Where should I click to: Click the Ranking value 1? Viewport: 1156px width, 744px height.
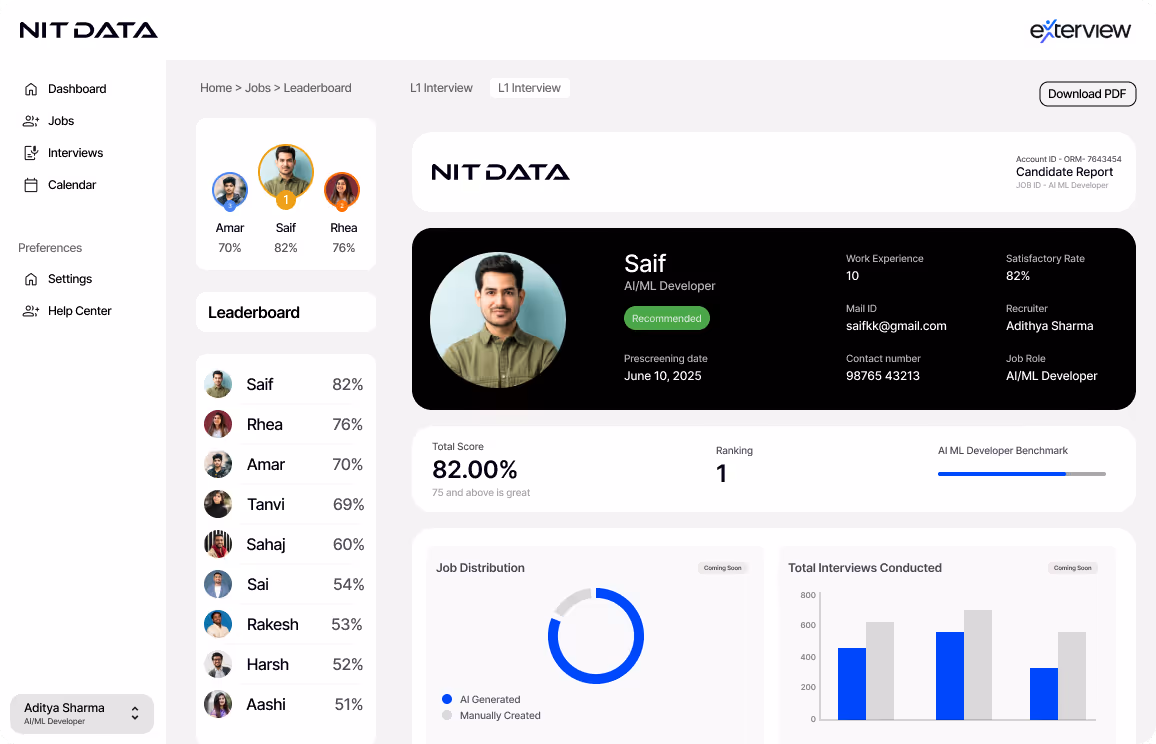721,473
